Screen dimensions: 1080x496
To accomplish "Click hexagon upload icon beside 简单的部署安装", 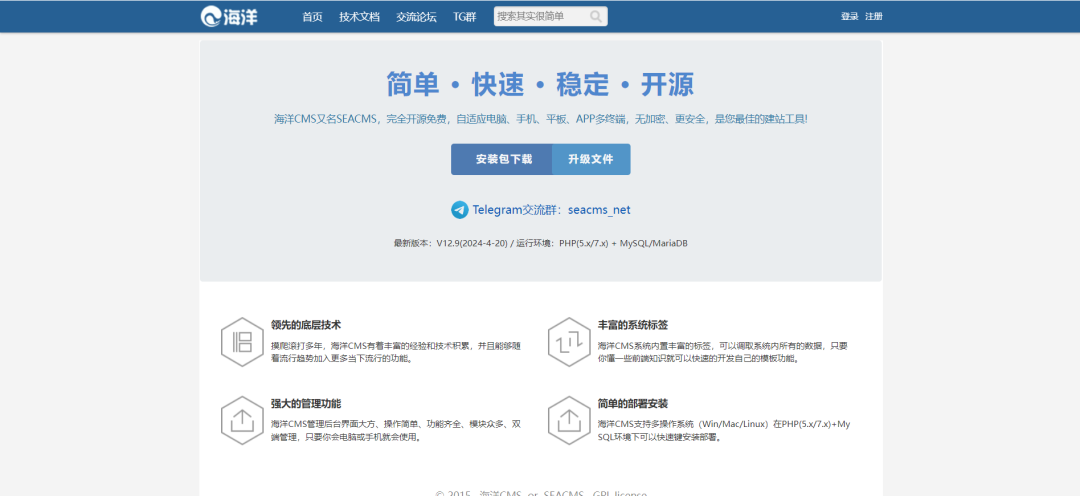I will point(569,420).
